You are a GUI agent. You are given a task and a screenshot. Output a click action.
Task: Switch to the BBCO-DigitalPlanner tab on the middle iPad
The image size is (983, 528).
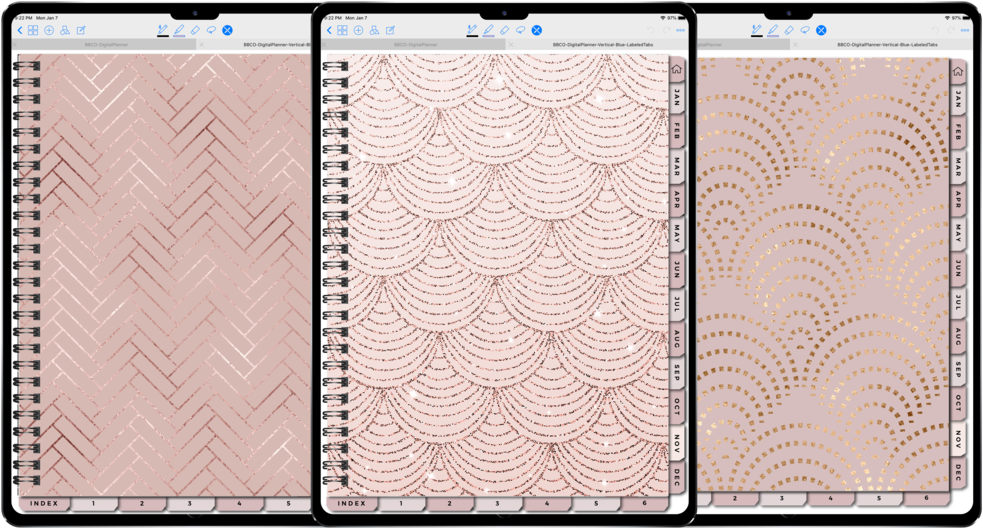click(415, 45)
